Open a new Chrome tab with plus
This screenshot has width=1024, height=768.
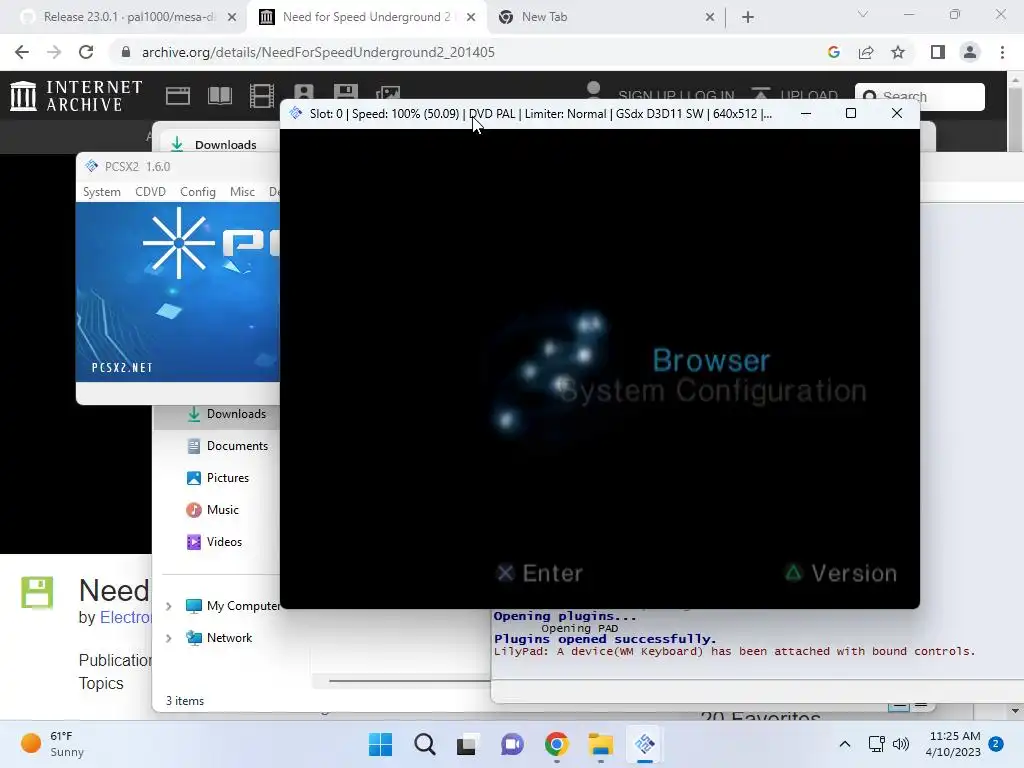[x=748, y=18]
